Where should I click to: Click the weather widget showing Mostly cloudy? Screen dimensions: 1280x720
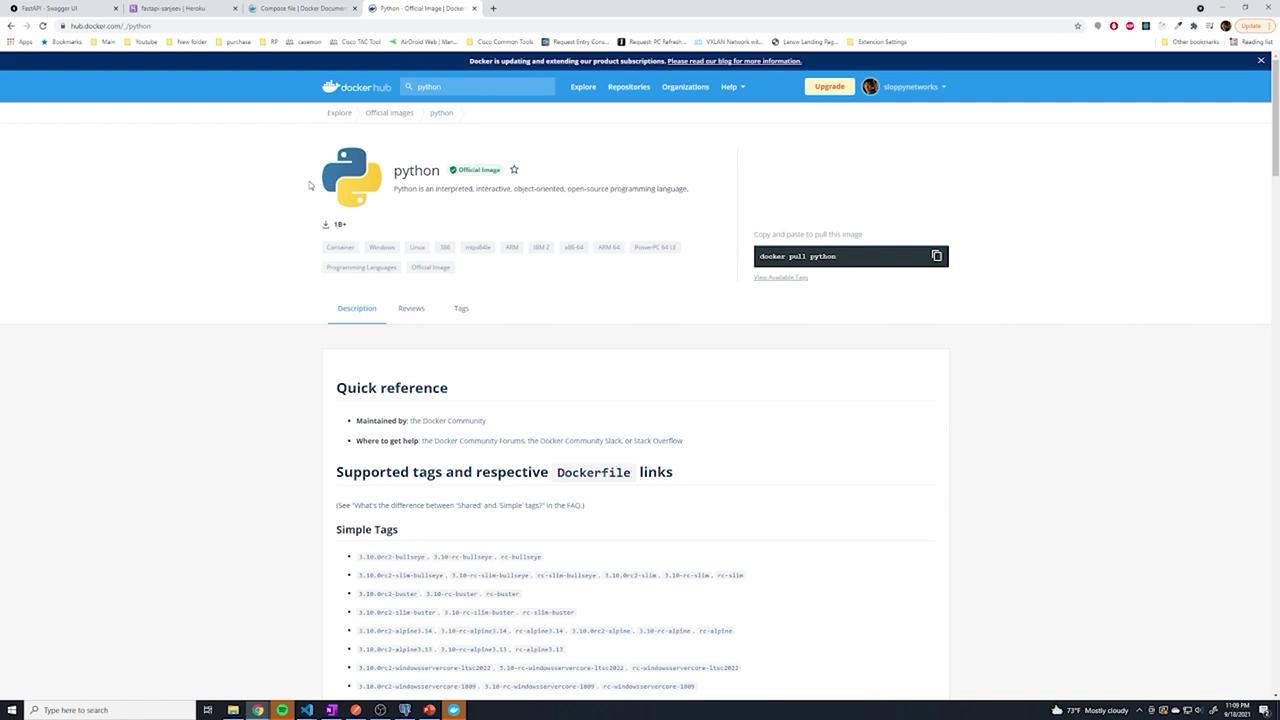[x=1090, y=710]
